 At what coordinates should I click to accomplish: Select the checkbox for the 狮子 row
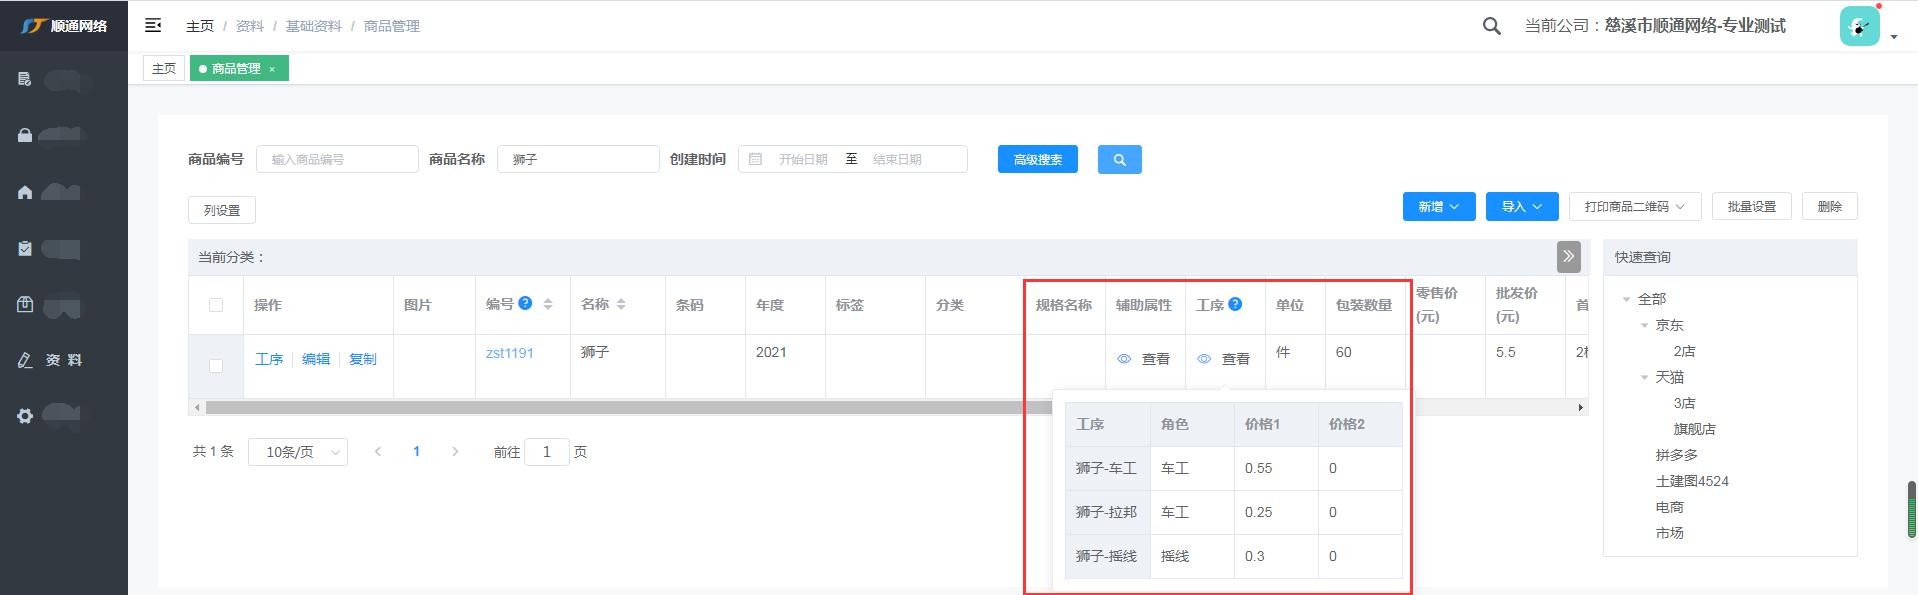216,366
